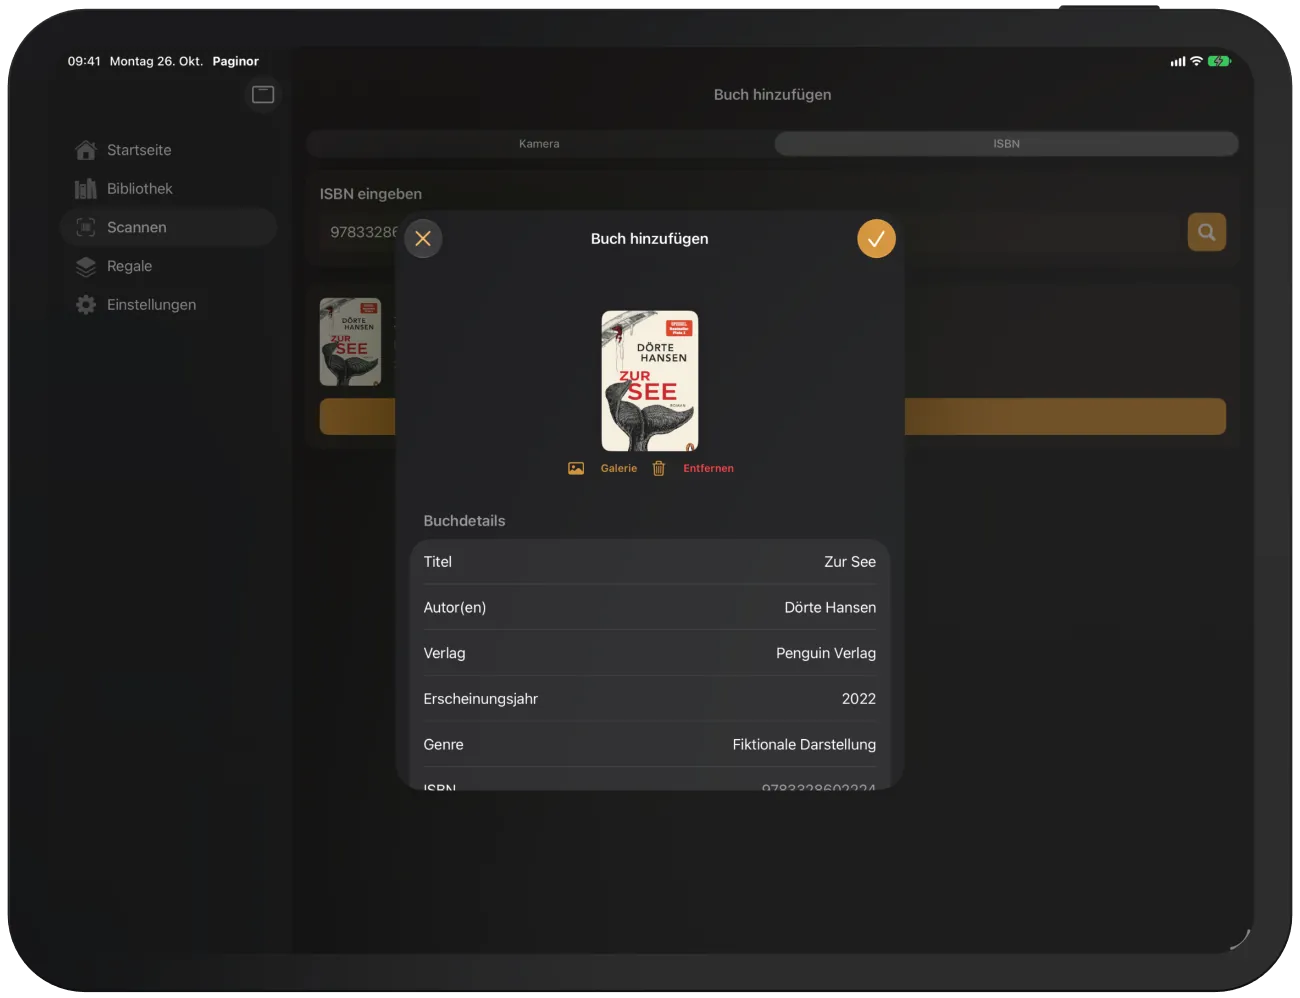Click the gear icon beside Einstellungen
Viewport: 1300px width, 998px height.
pos(86,305)
